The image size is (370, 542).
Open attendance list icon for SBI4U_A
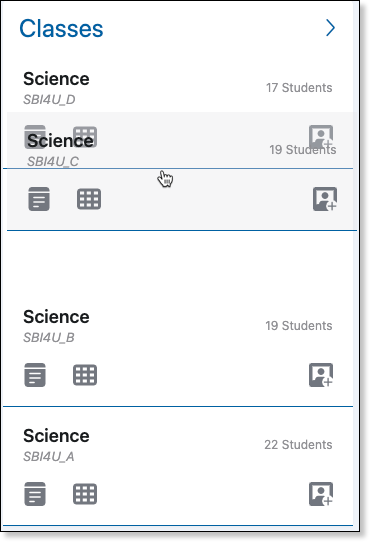(x=35, y=494)
